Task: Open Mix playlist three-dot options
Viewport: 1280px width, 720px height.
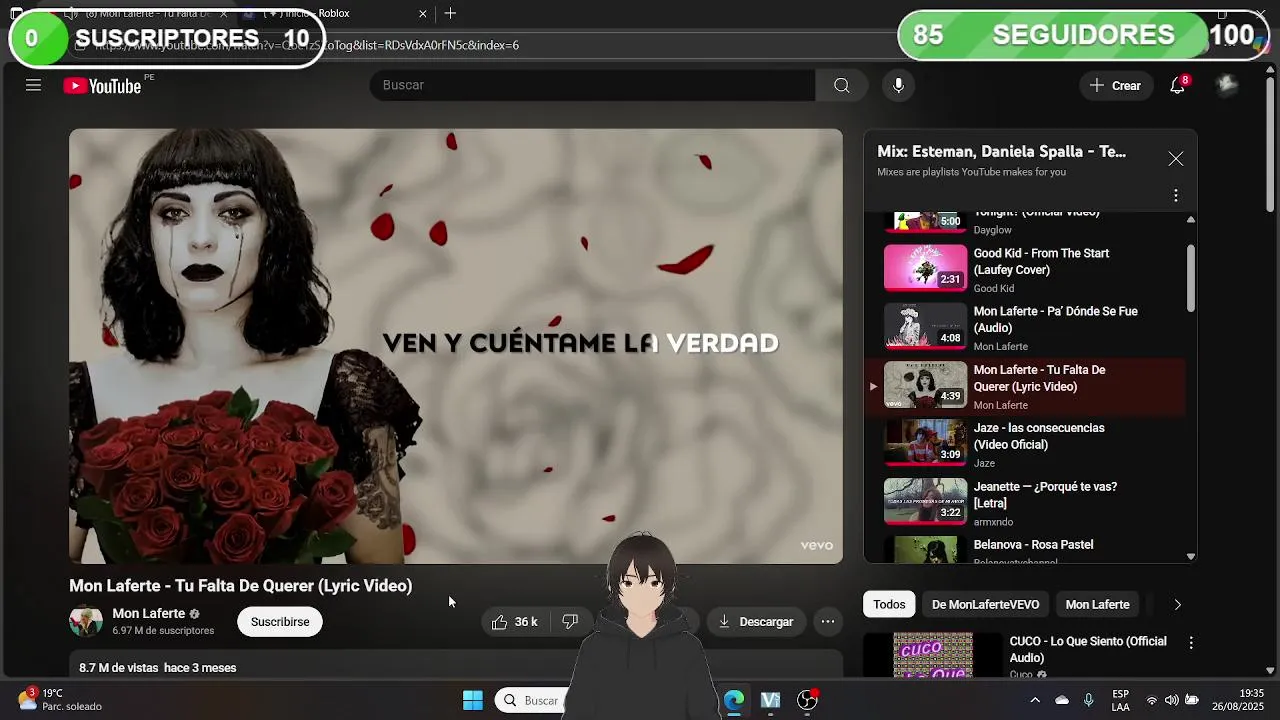Action: point(1176,195)
